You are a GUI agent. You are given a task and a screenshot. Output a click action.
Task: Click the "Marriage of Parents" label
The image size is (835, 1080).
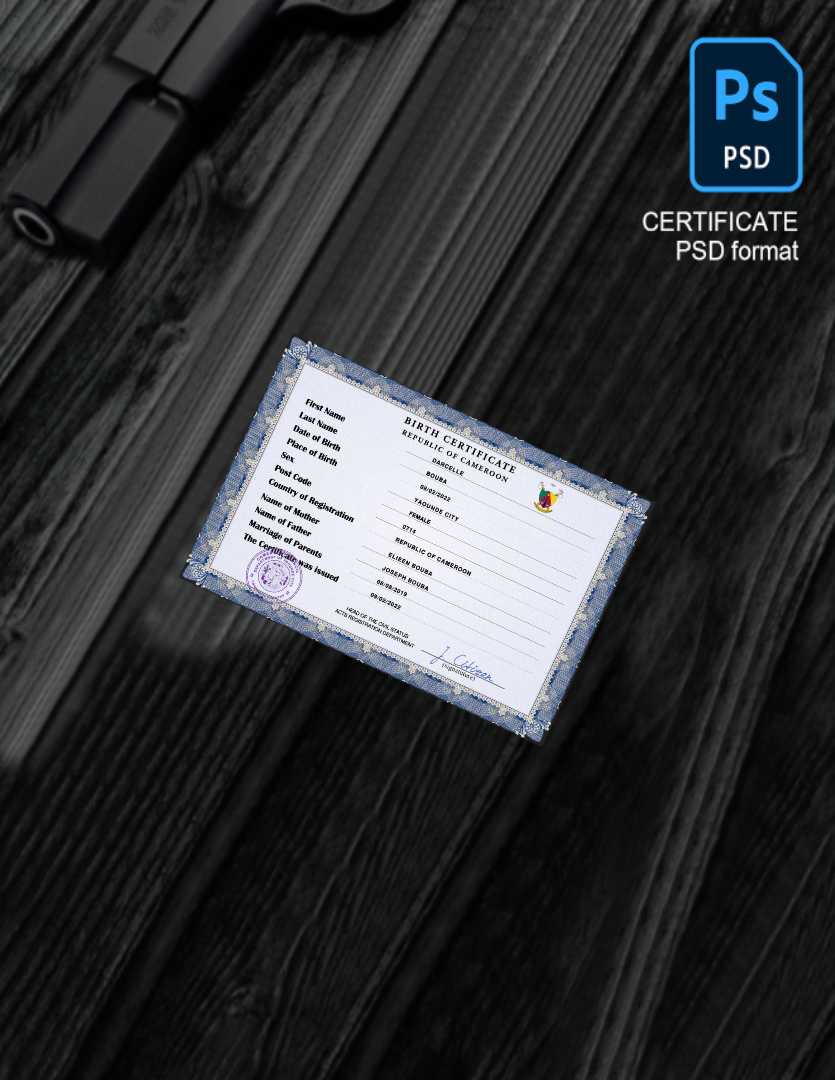285,539
